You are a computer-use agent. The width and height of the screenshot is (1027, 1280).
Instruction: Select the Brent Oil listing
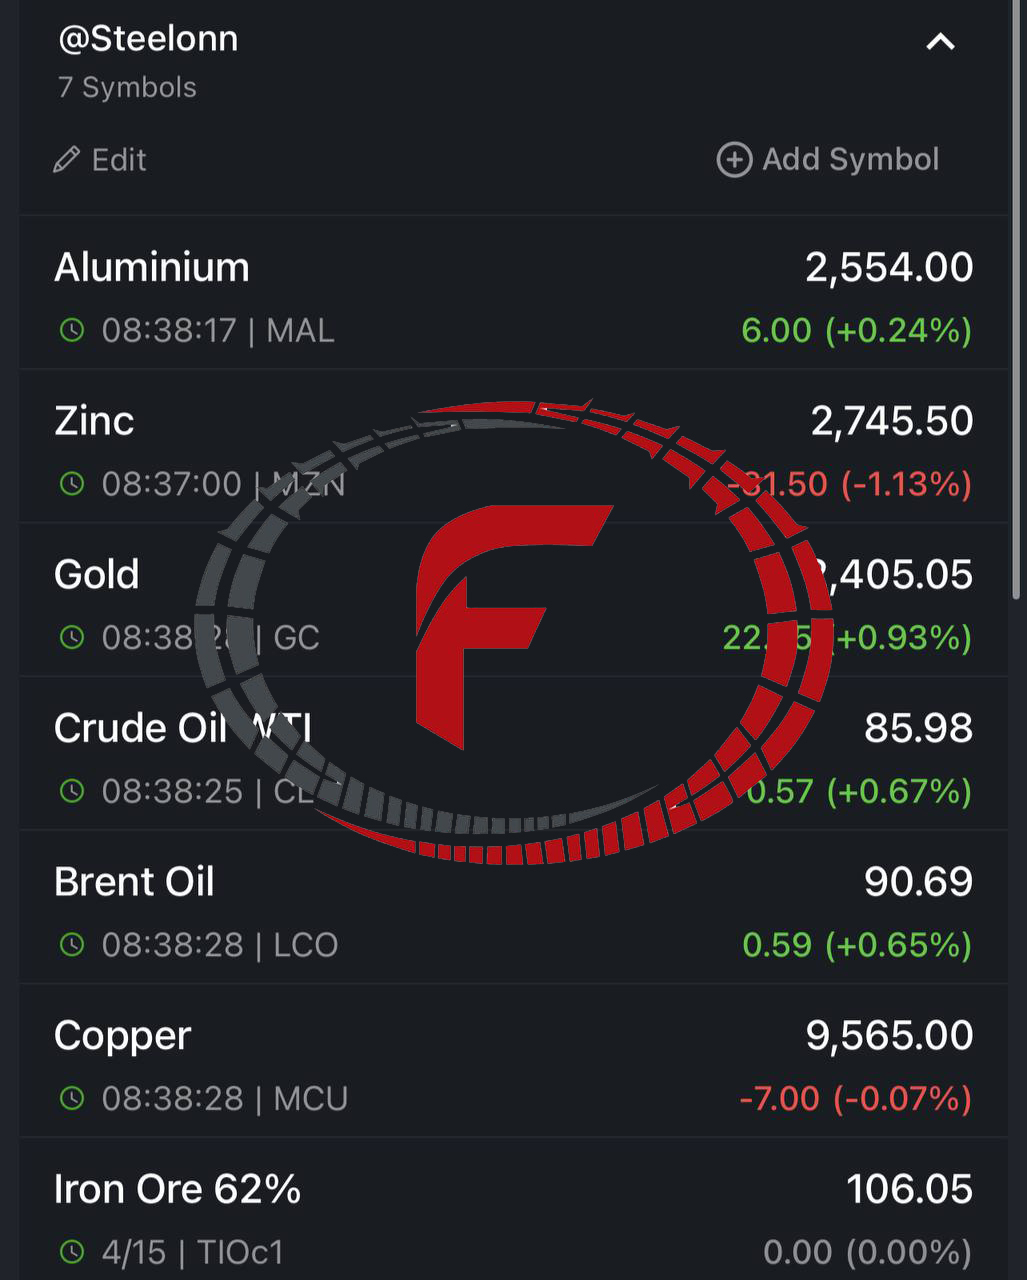[x=513, y=907]
